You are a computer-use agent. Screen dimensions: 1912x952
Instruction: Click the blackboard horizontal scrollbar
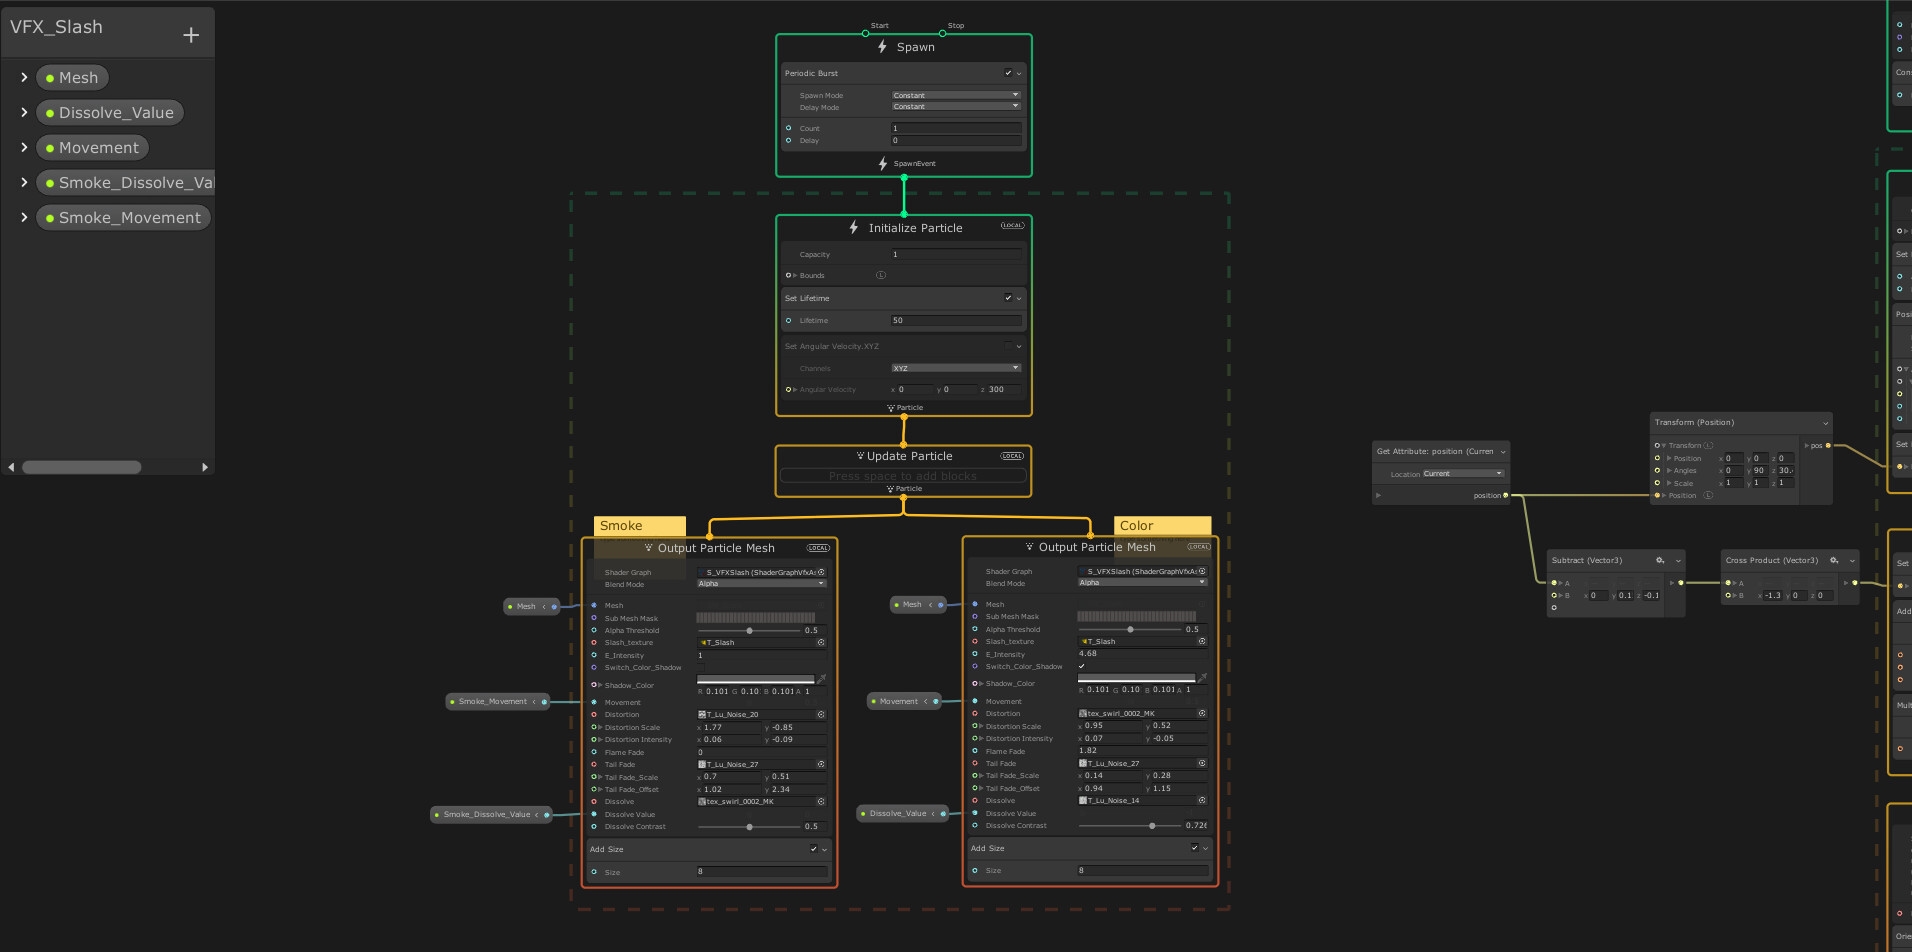point(81,467)
